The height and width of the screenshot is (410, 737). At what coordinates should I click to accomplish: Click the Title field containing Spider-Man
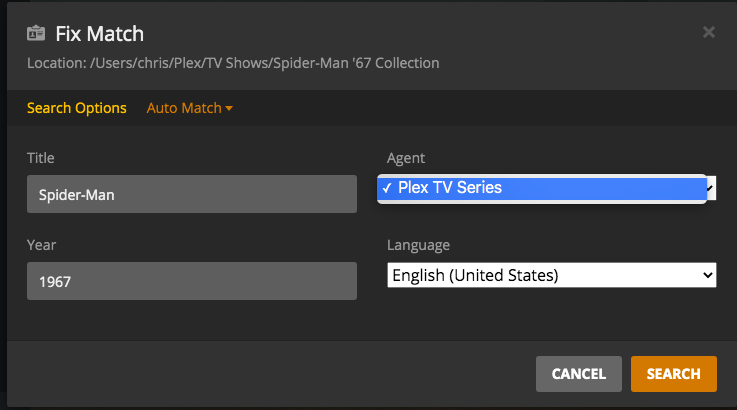click(x=192, y=194)
